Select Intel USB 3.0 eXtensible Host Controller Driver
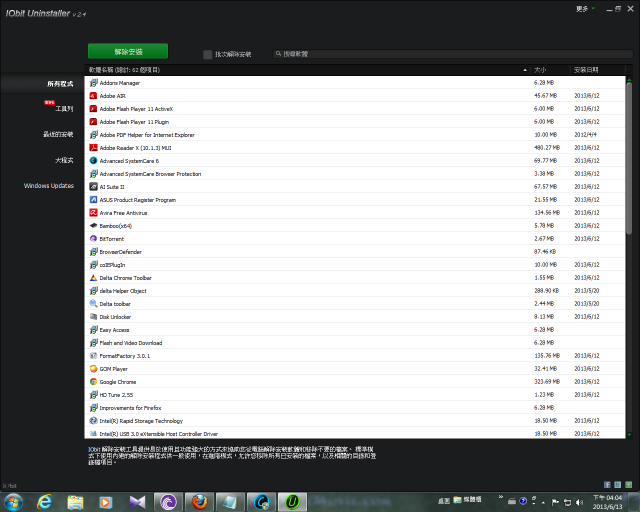This screenshot has height=512, width=640. 355,433
